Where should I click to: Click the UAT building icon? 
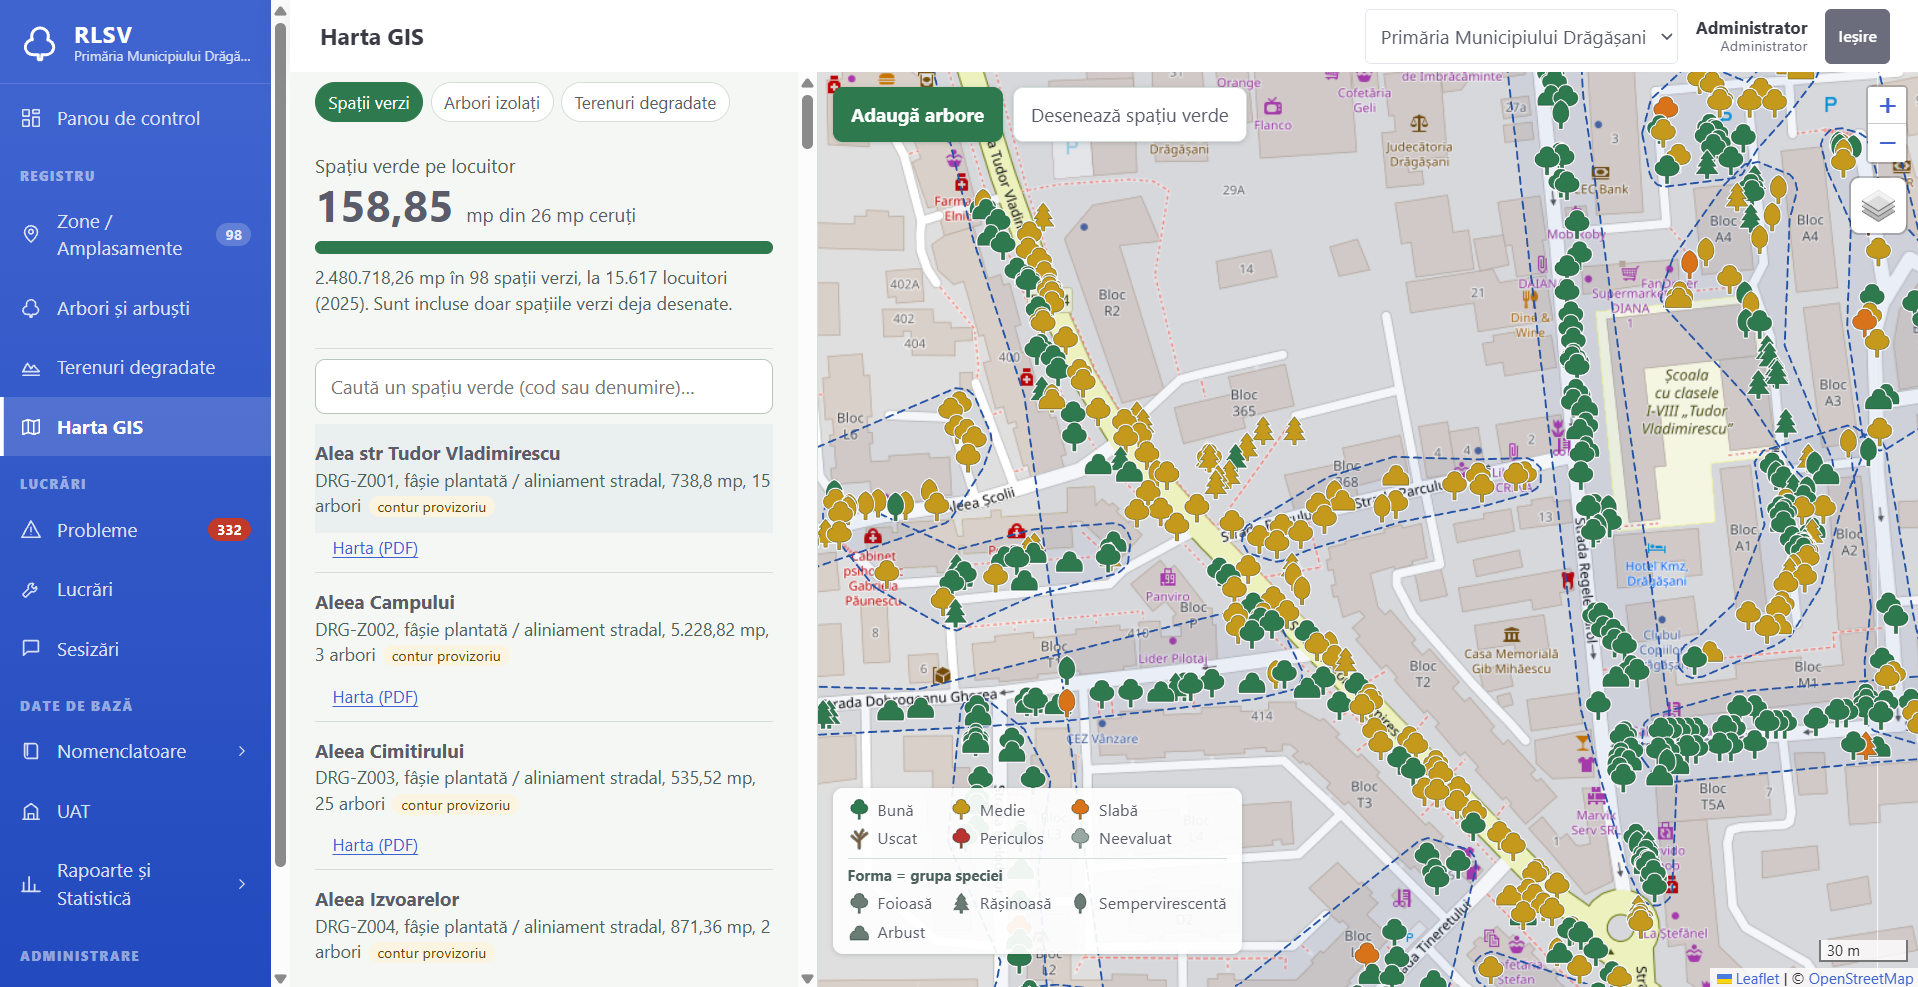(31, 811)
